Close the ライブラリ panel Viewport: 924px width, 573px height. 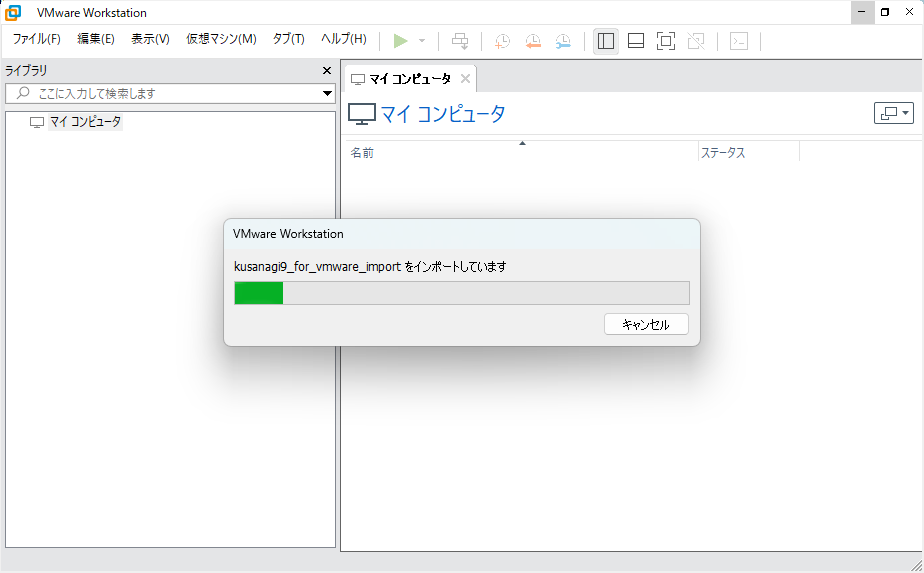[327, 71]
